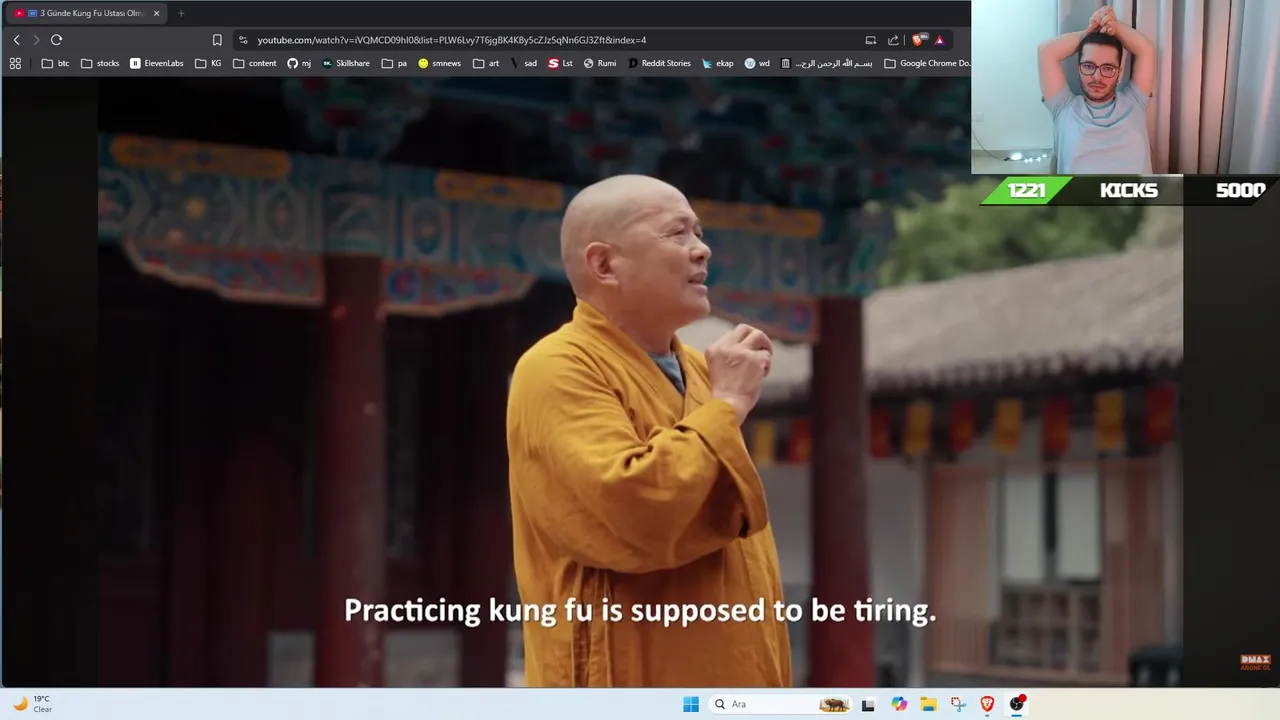Viewport: 1280px width, 720px height.
Task: Launch Copilot from the taskbar
Action: click(x=899, y=704)
